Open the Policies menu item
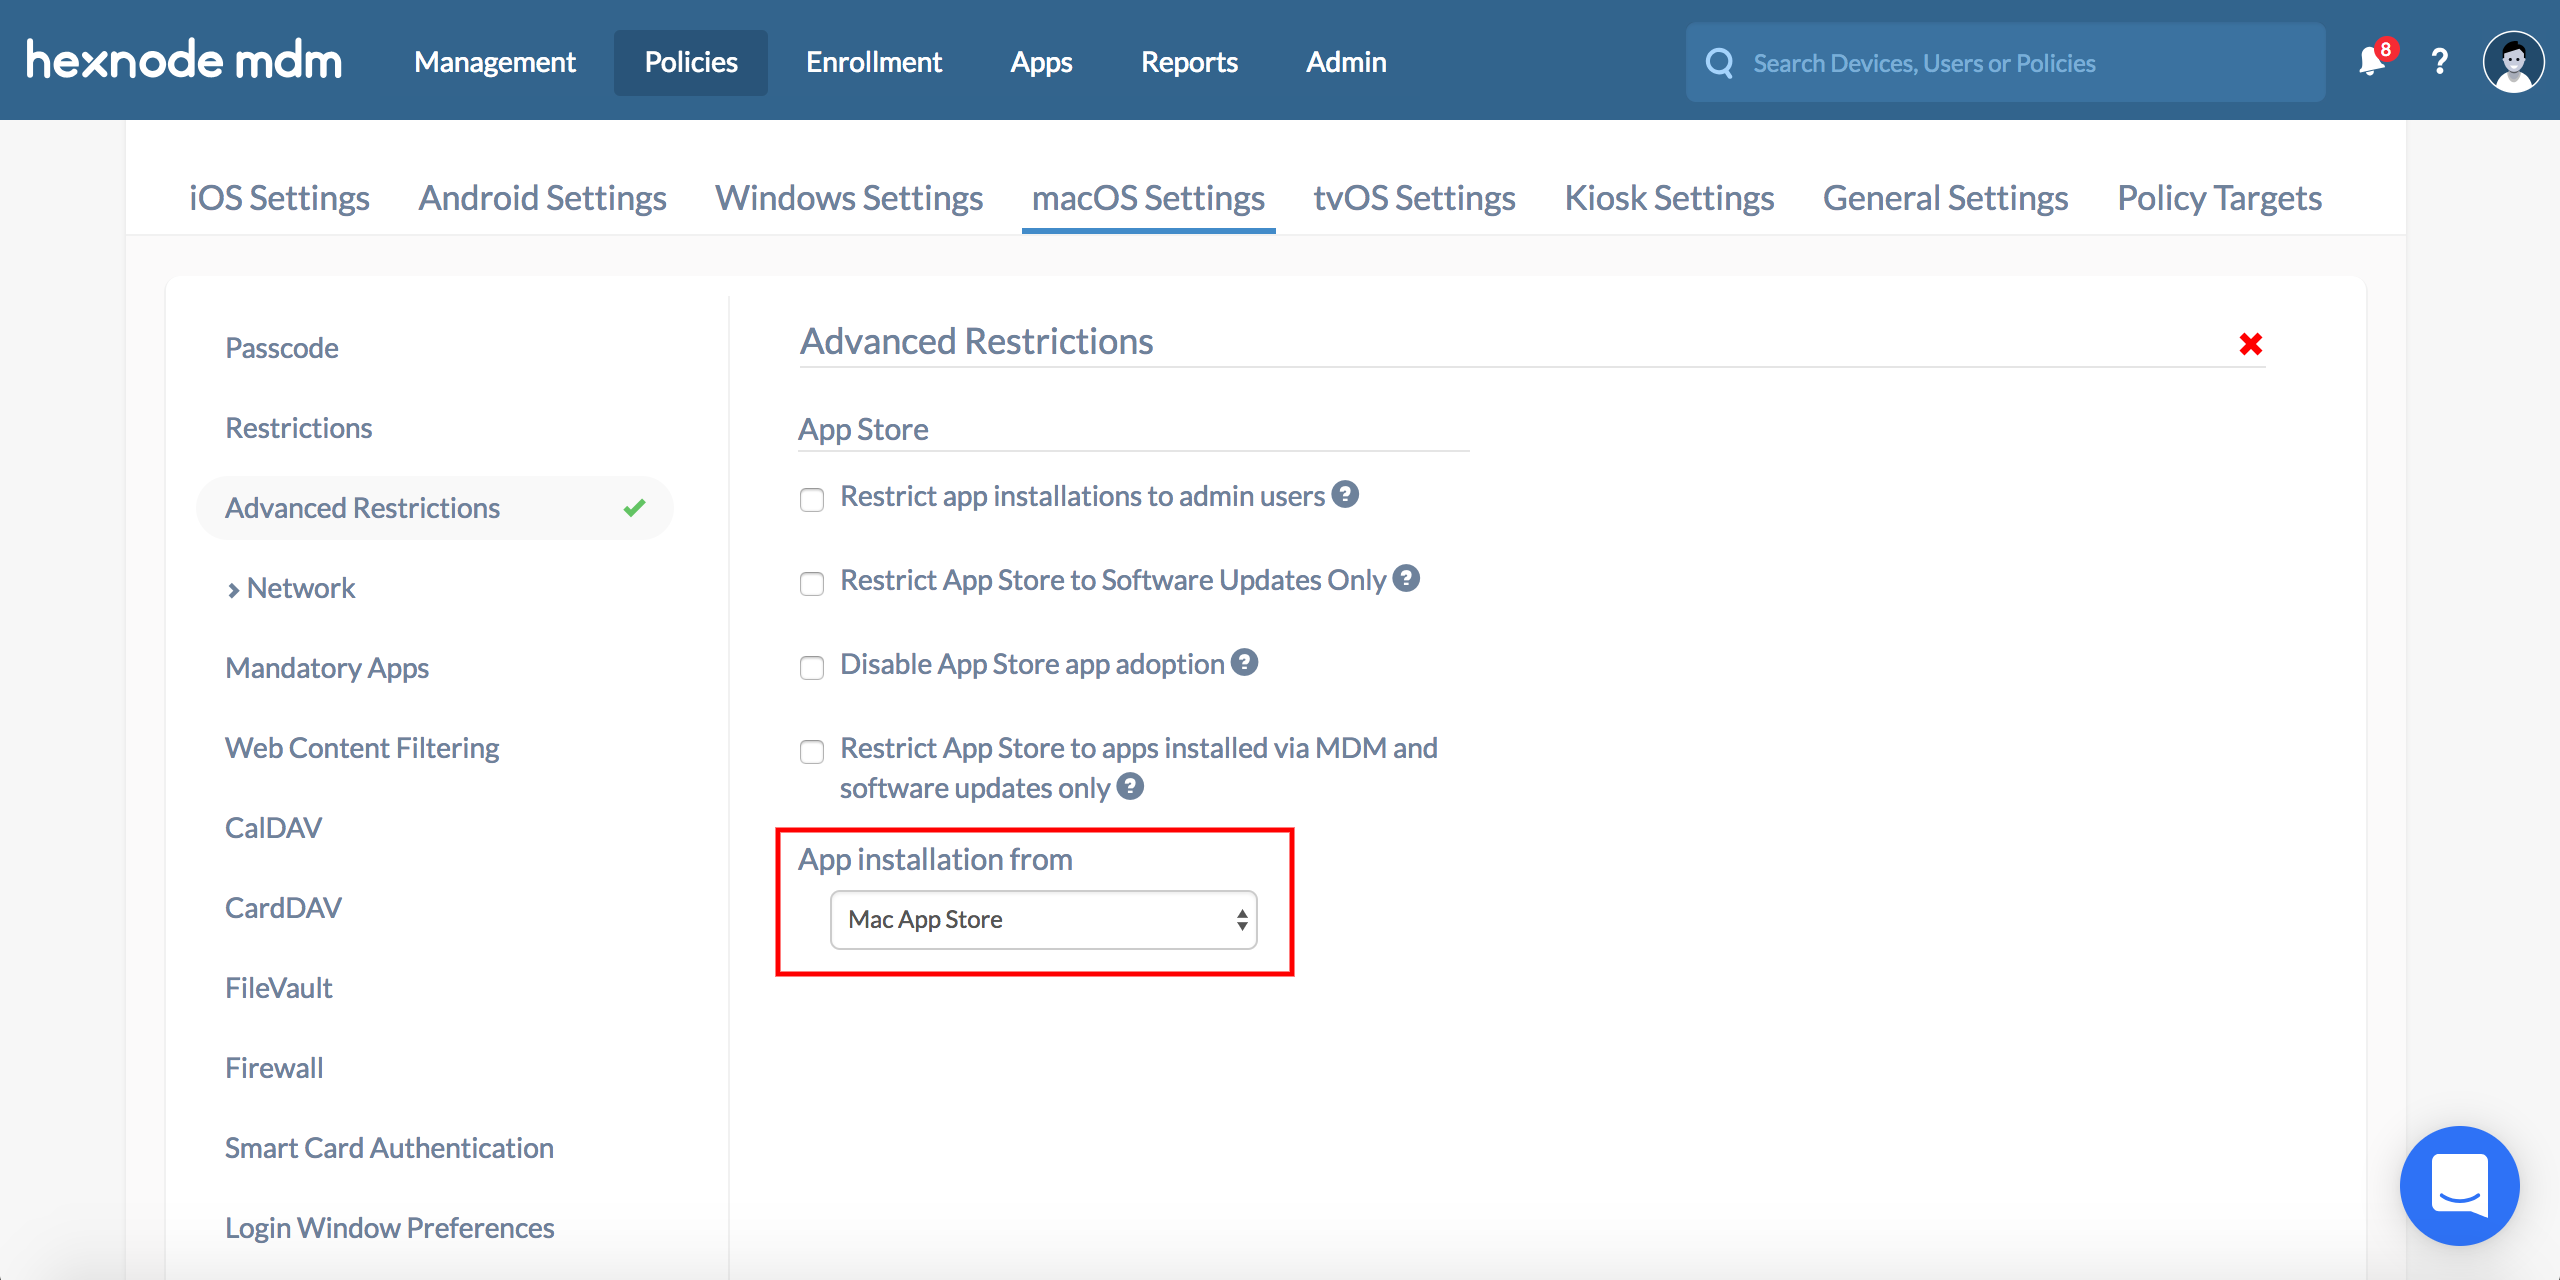 click(x=686, y=60)
